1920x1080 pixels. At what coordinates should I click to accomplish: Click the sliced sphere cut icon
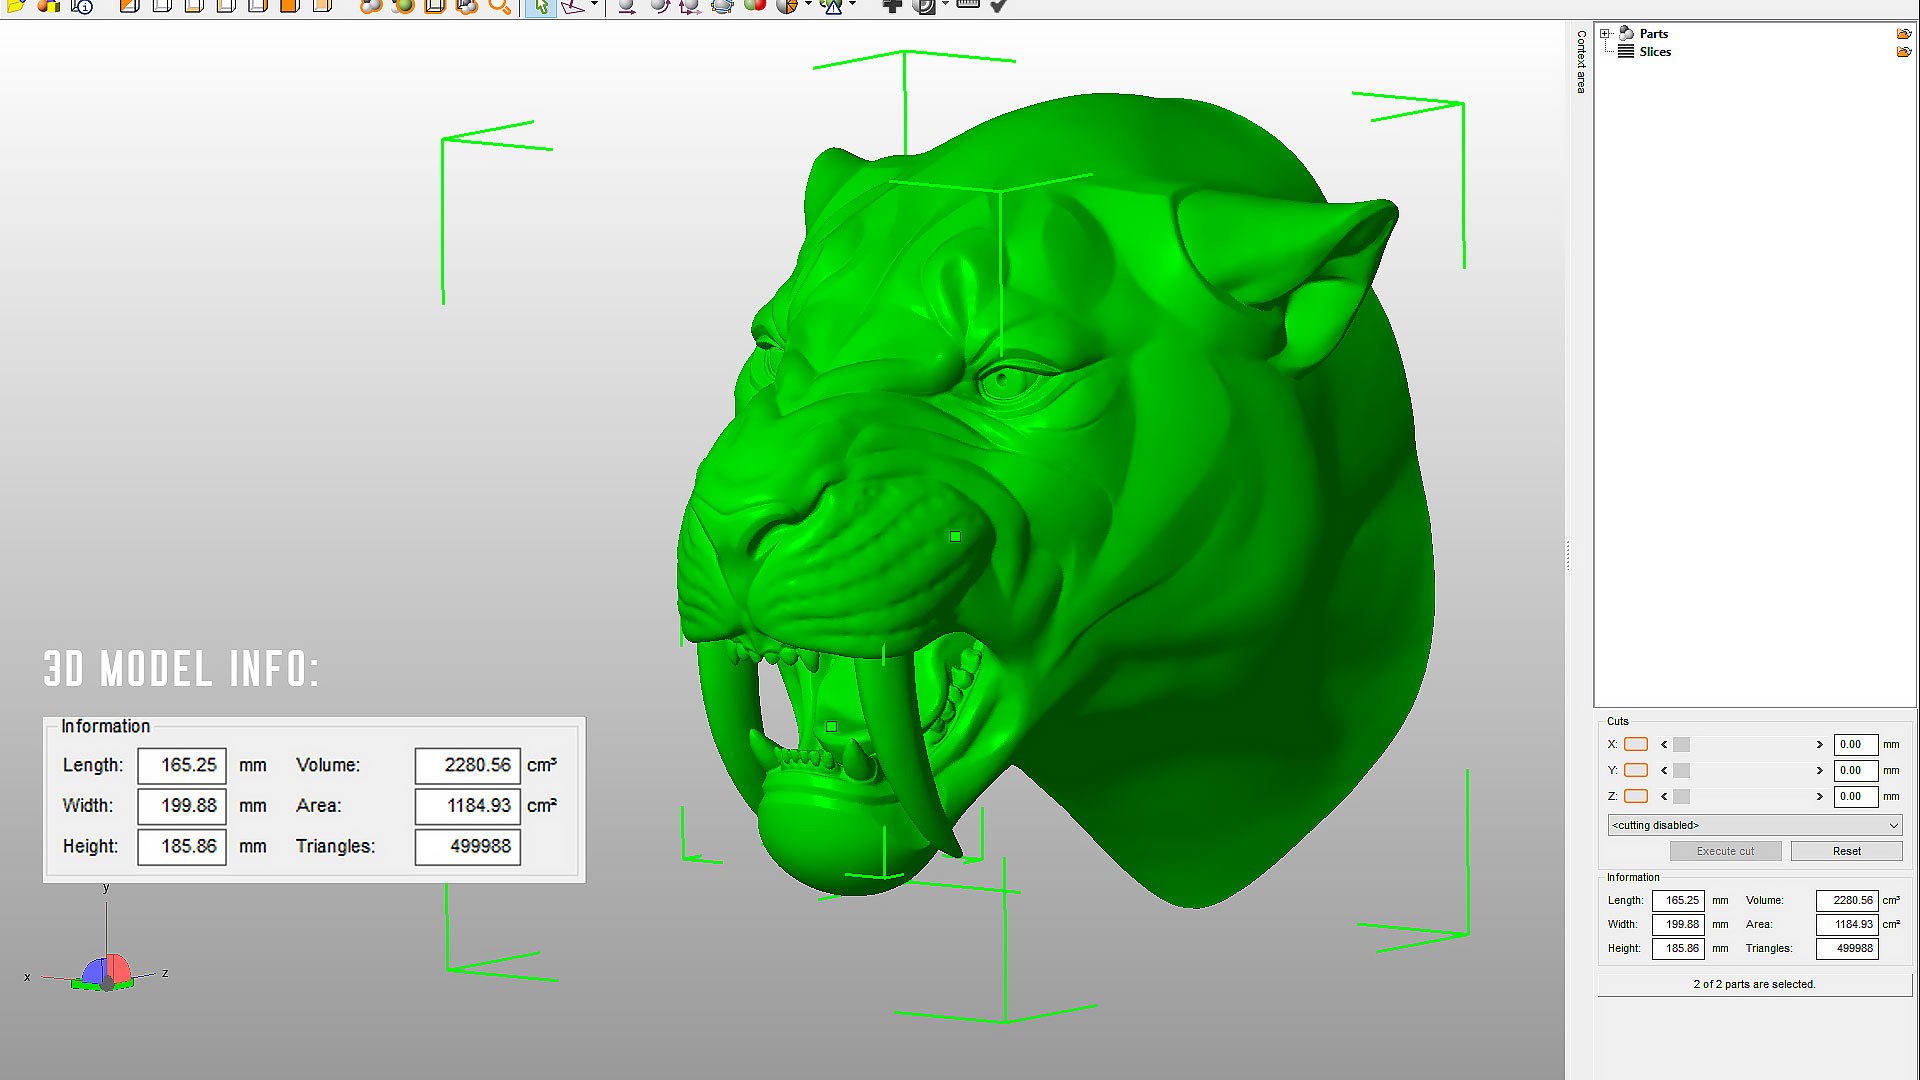pyautogui.click(x=787, y=6)
